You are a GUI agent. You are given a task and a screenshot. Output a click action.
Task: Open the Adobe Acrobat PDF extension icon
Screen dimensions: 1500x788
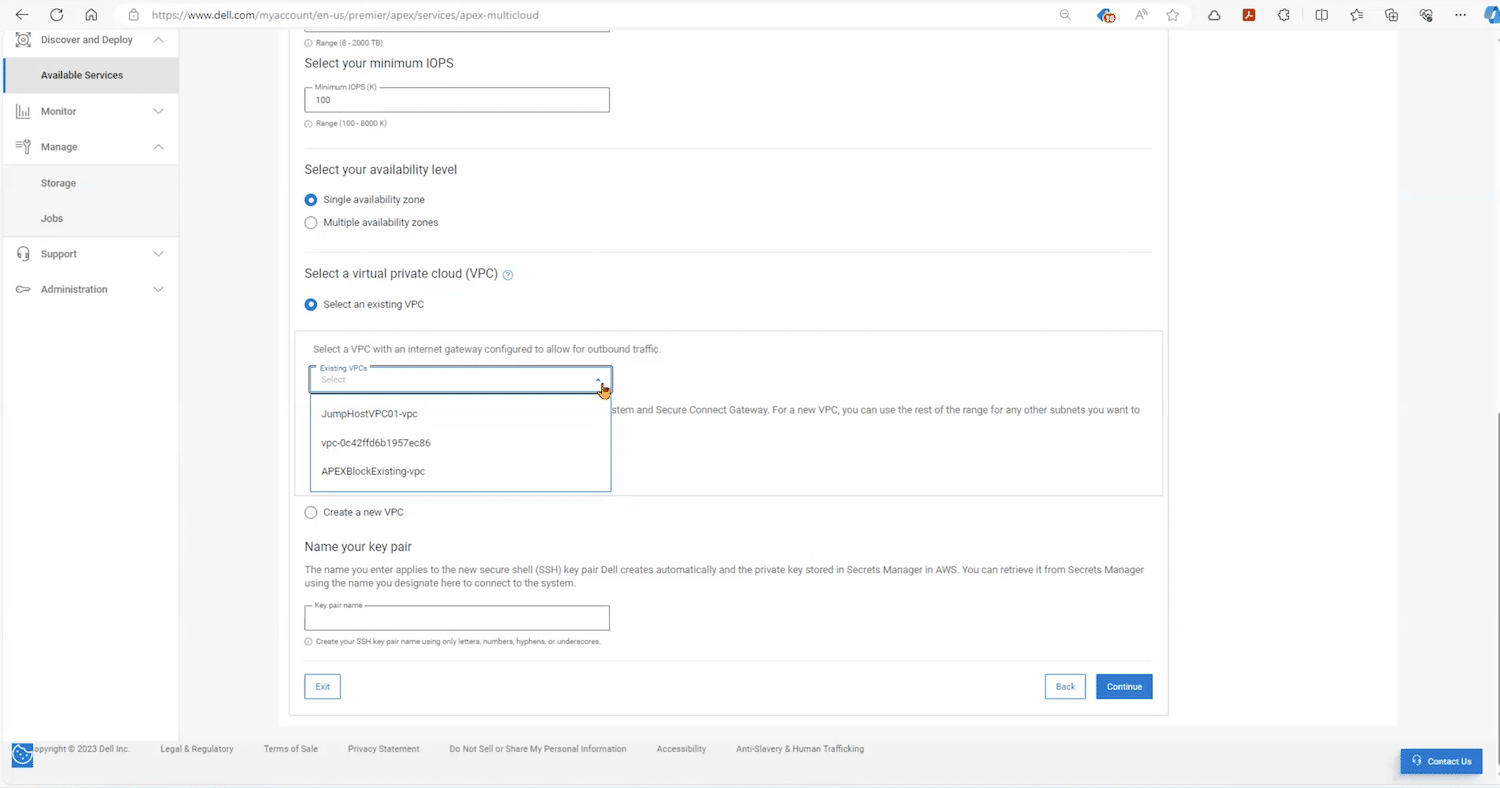(1249, 15)
